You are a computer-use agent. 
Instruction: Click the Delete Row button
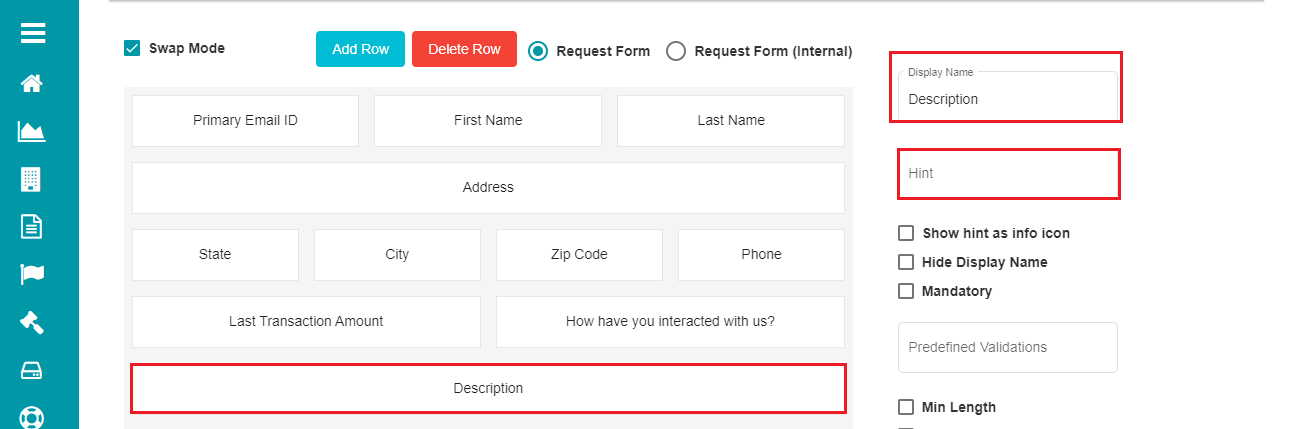click(x=464, y=49)
